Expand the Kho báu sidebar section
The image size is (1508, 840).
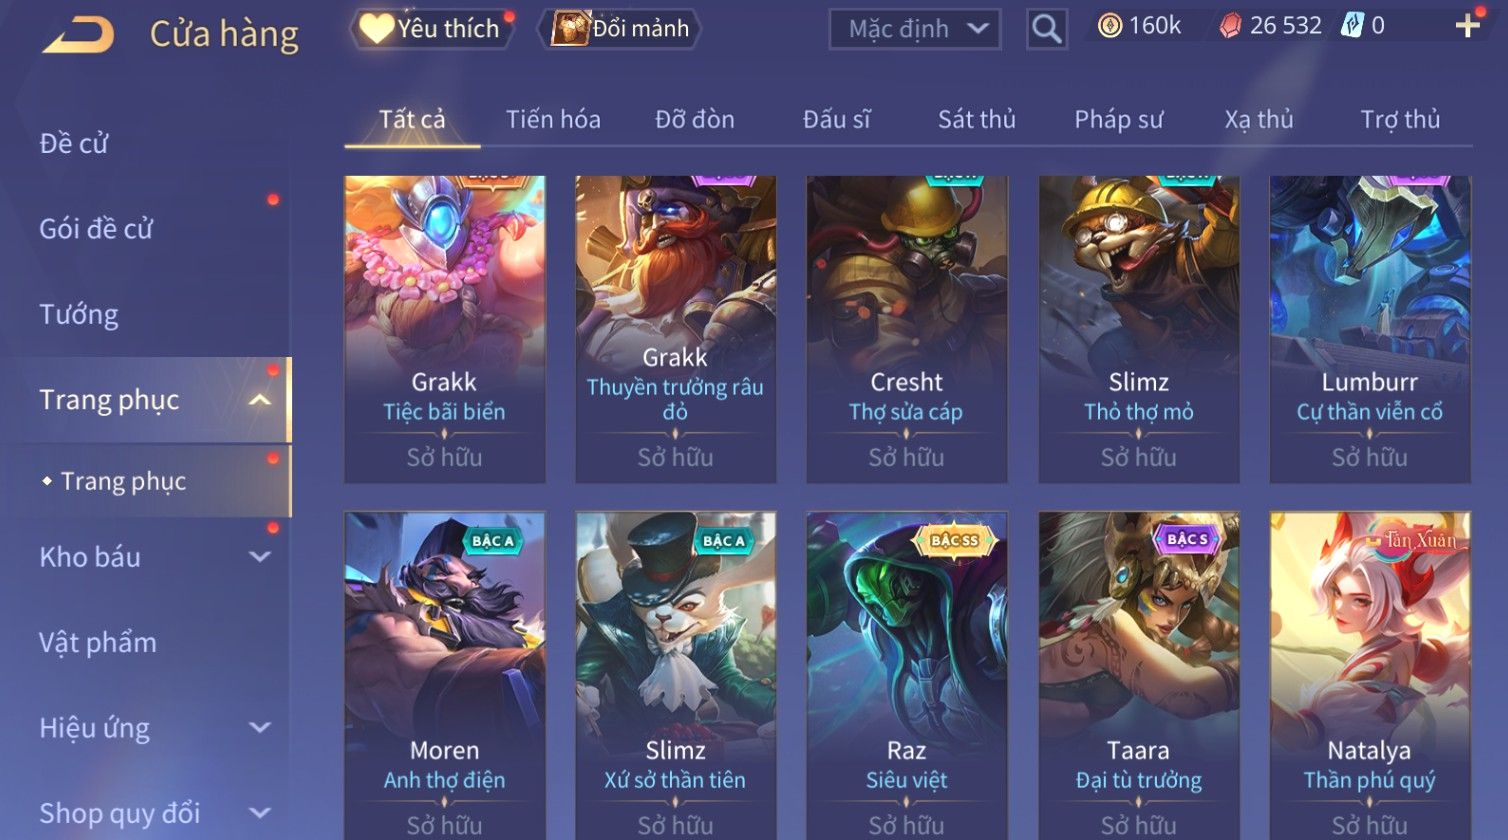click(259, 557)
